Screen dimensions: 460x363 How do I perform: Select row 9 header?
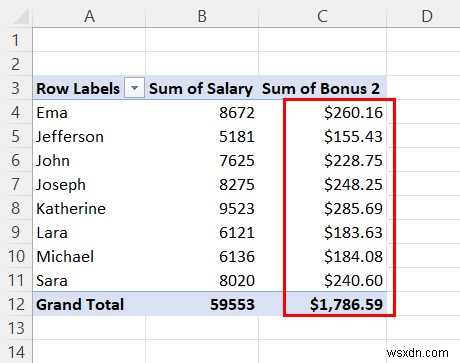click(x=16, y=232)
